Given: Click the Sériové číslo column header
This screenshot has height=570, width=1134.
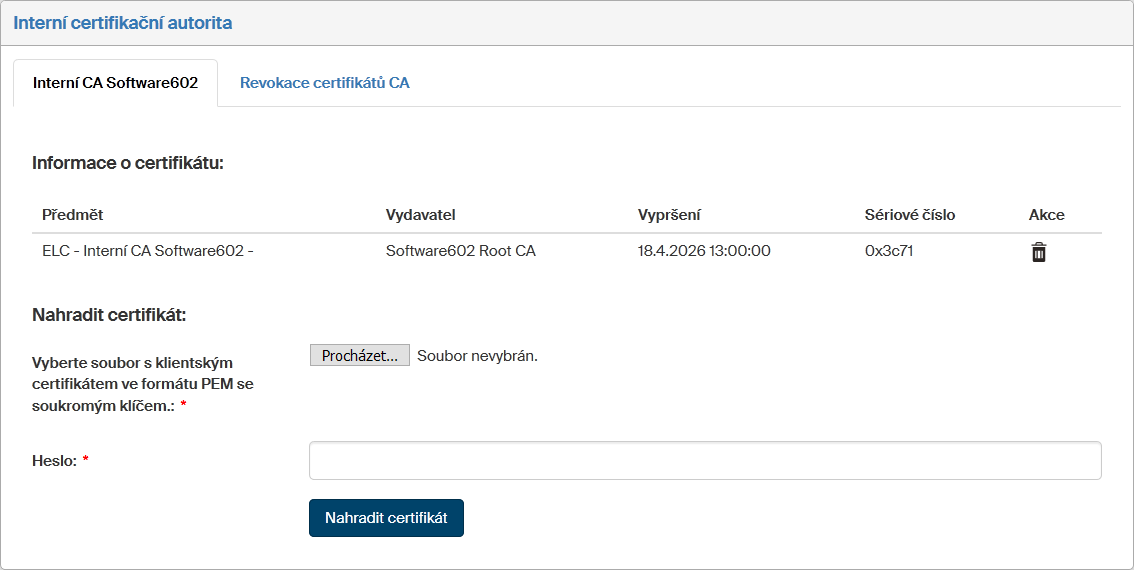Looking at the screenshot, I should 910,215.
